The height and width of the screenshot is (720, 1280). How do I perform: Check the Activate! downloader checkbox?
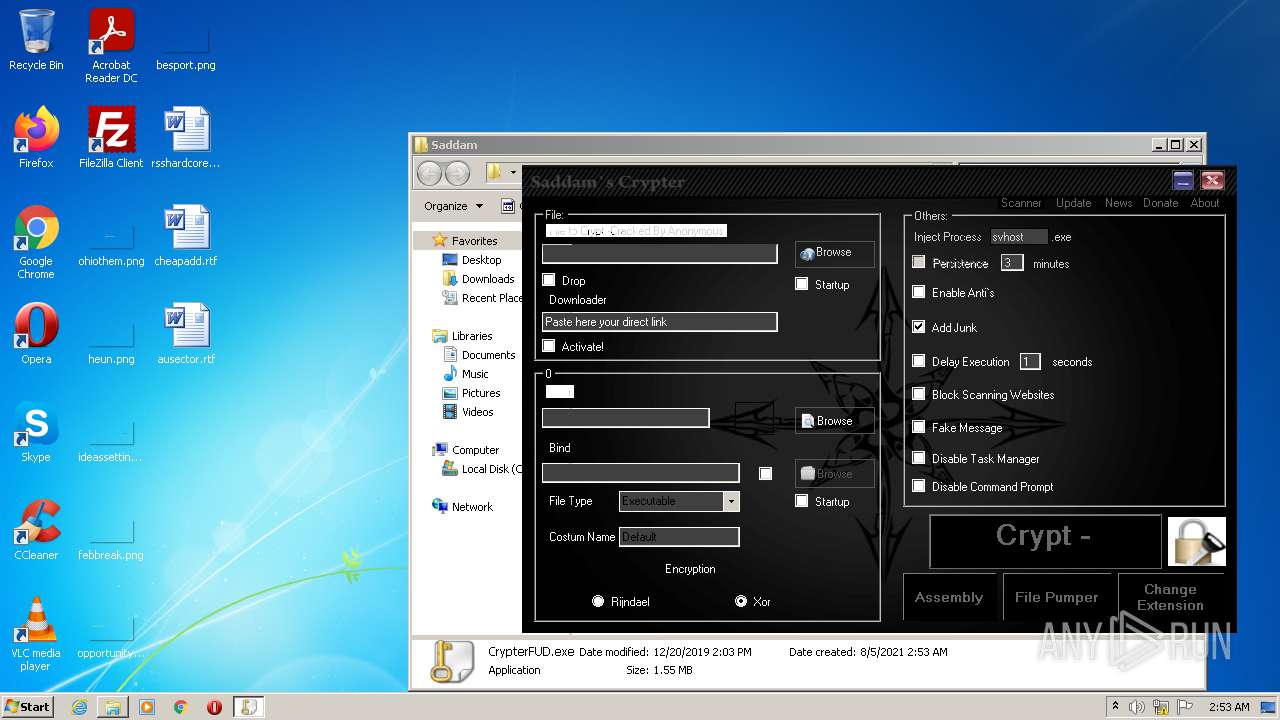(x=548, y=346)
